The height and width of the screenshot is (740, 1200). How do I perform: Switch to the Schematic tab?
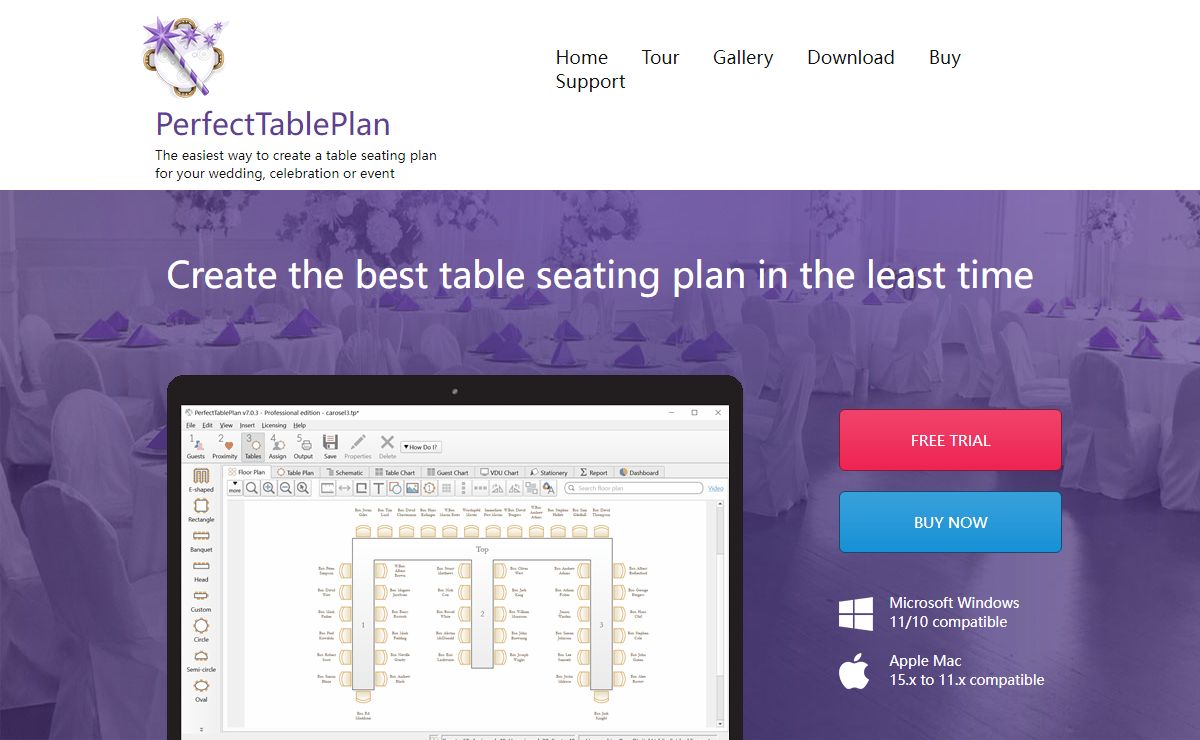click(x=344, y=472)
